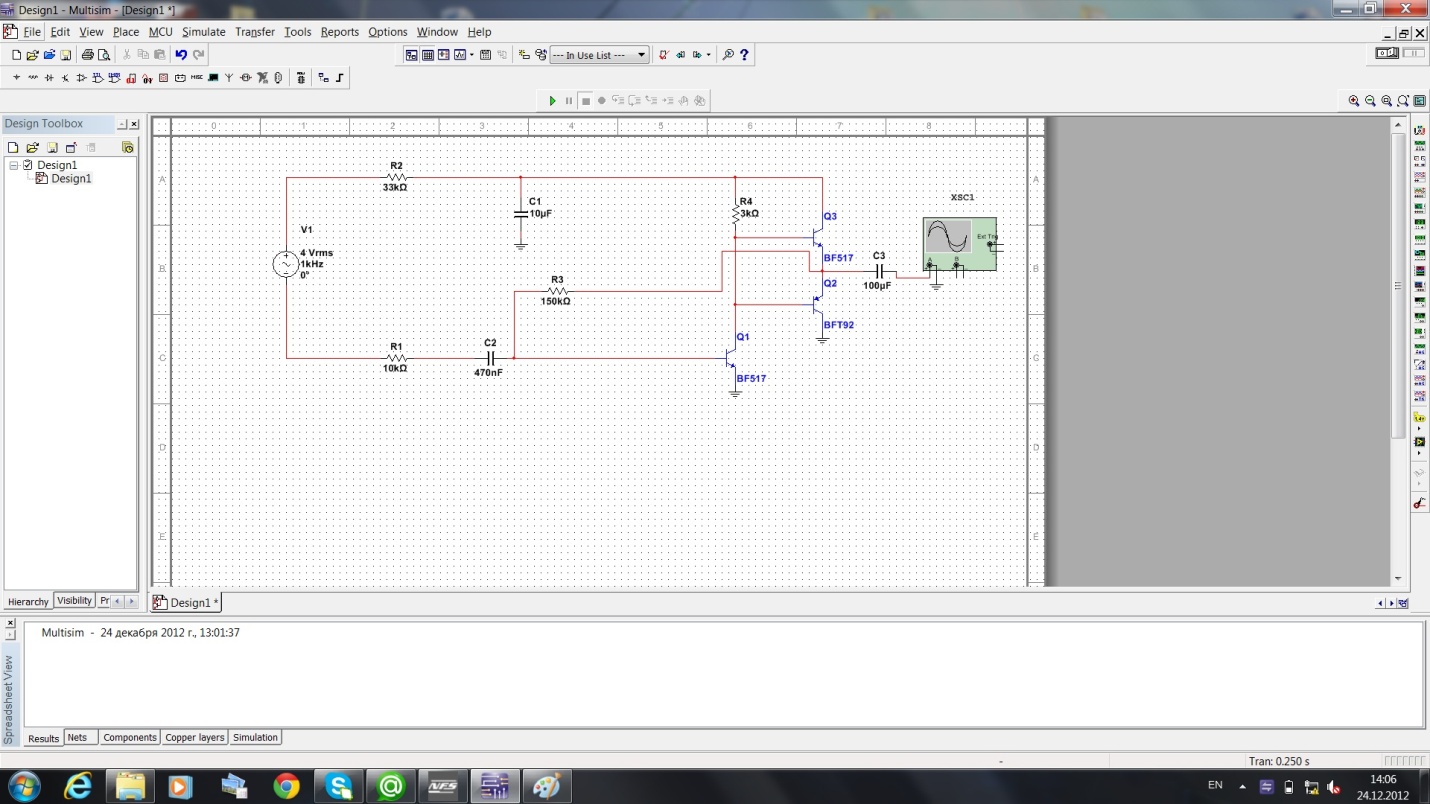Run the simulation with green play button

(552, 100)
